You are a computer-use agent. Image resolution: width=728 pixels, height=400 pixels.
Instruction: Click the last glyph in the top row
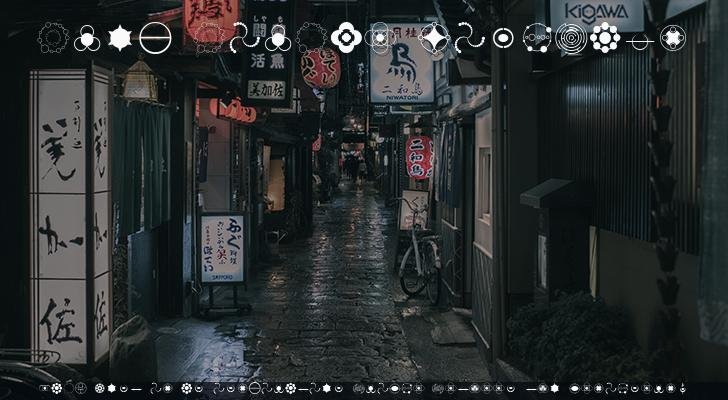(x=673, y=38)
